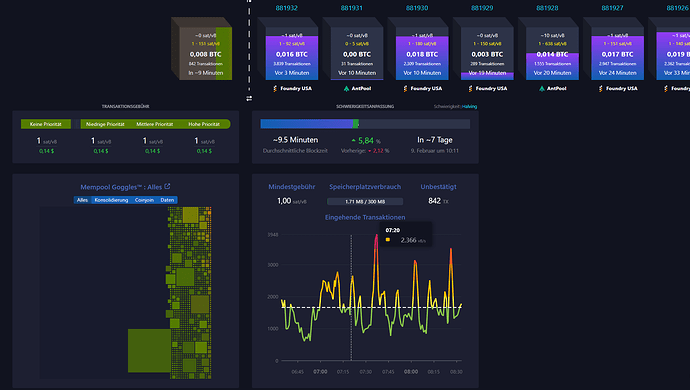Select the Coinjoin filter
Viewport: 690px width, 390px height.
point(144,200)
